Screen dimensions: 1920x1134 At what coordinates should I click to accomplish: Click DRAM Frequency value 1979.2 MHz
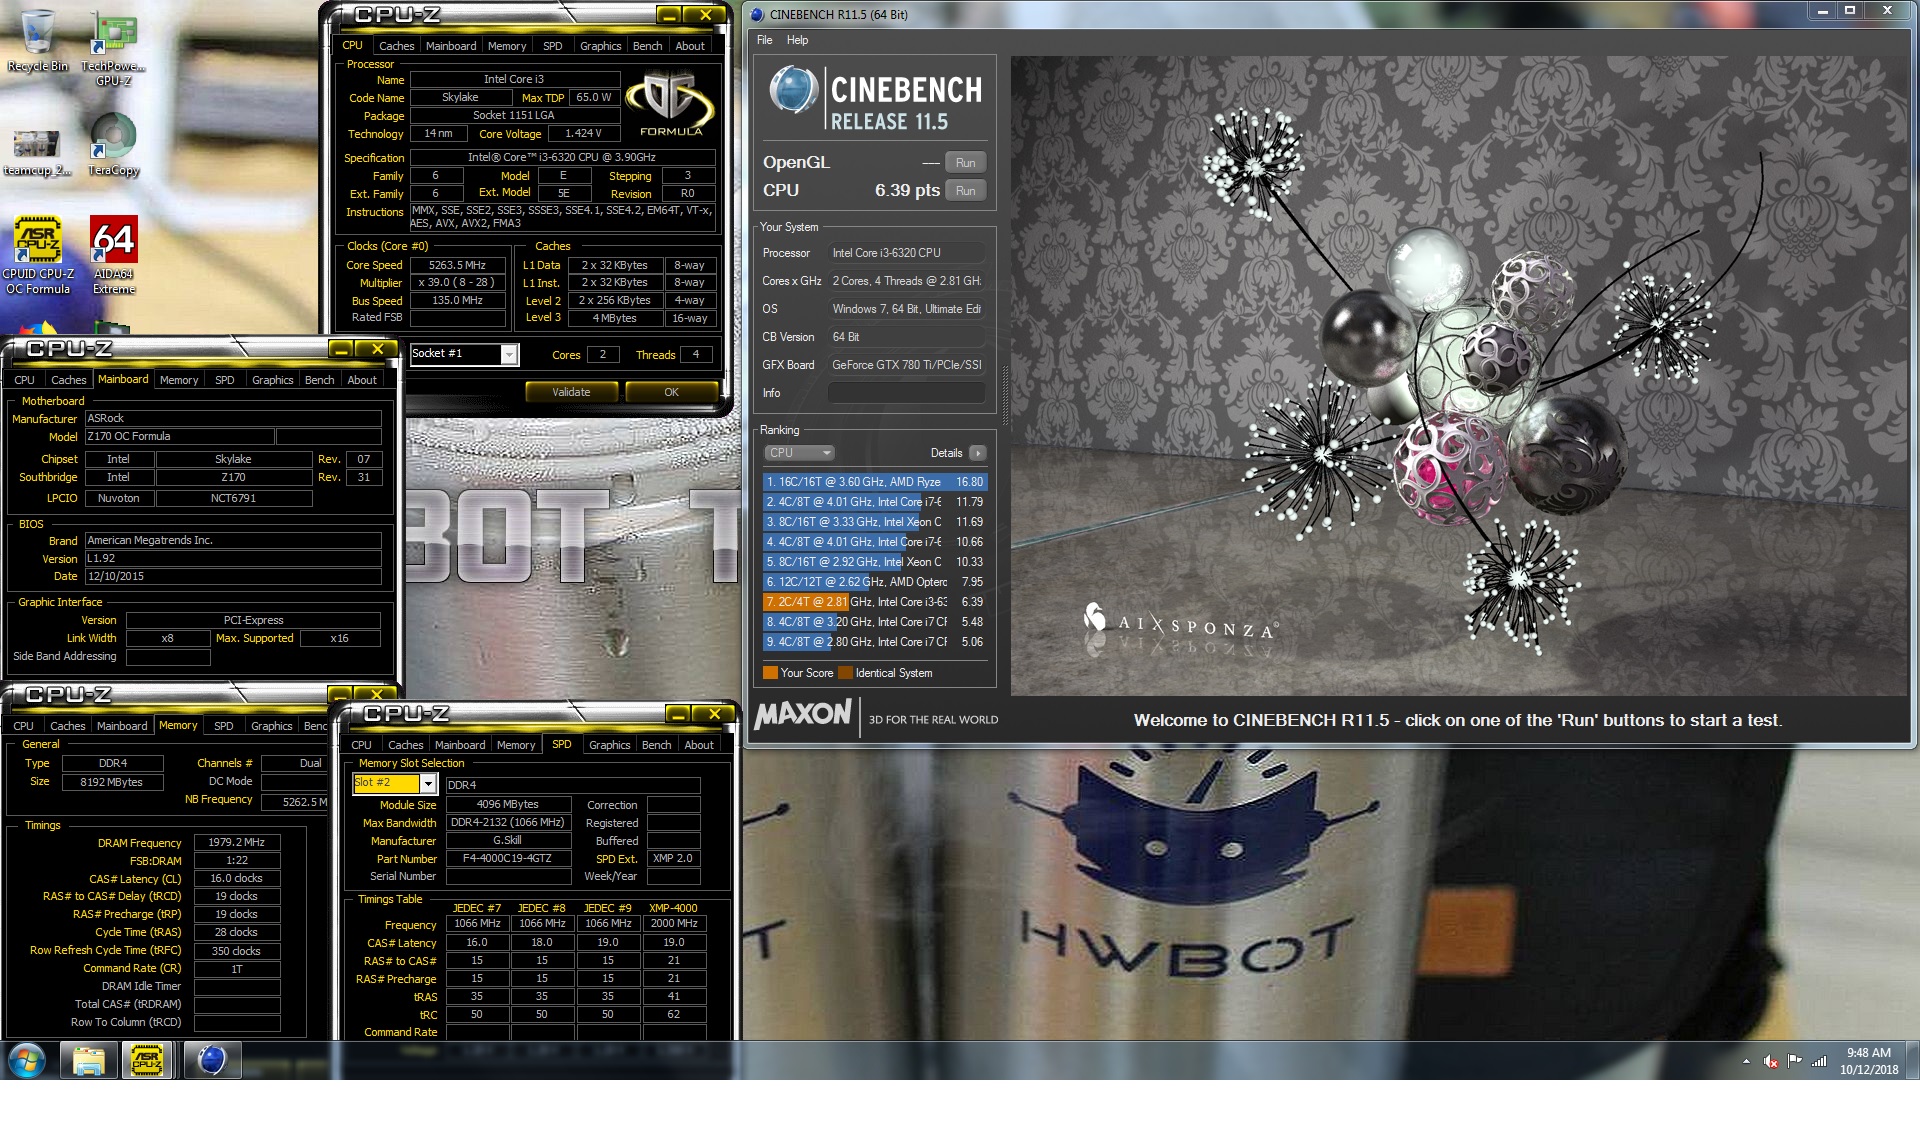236,842
